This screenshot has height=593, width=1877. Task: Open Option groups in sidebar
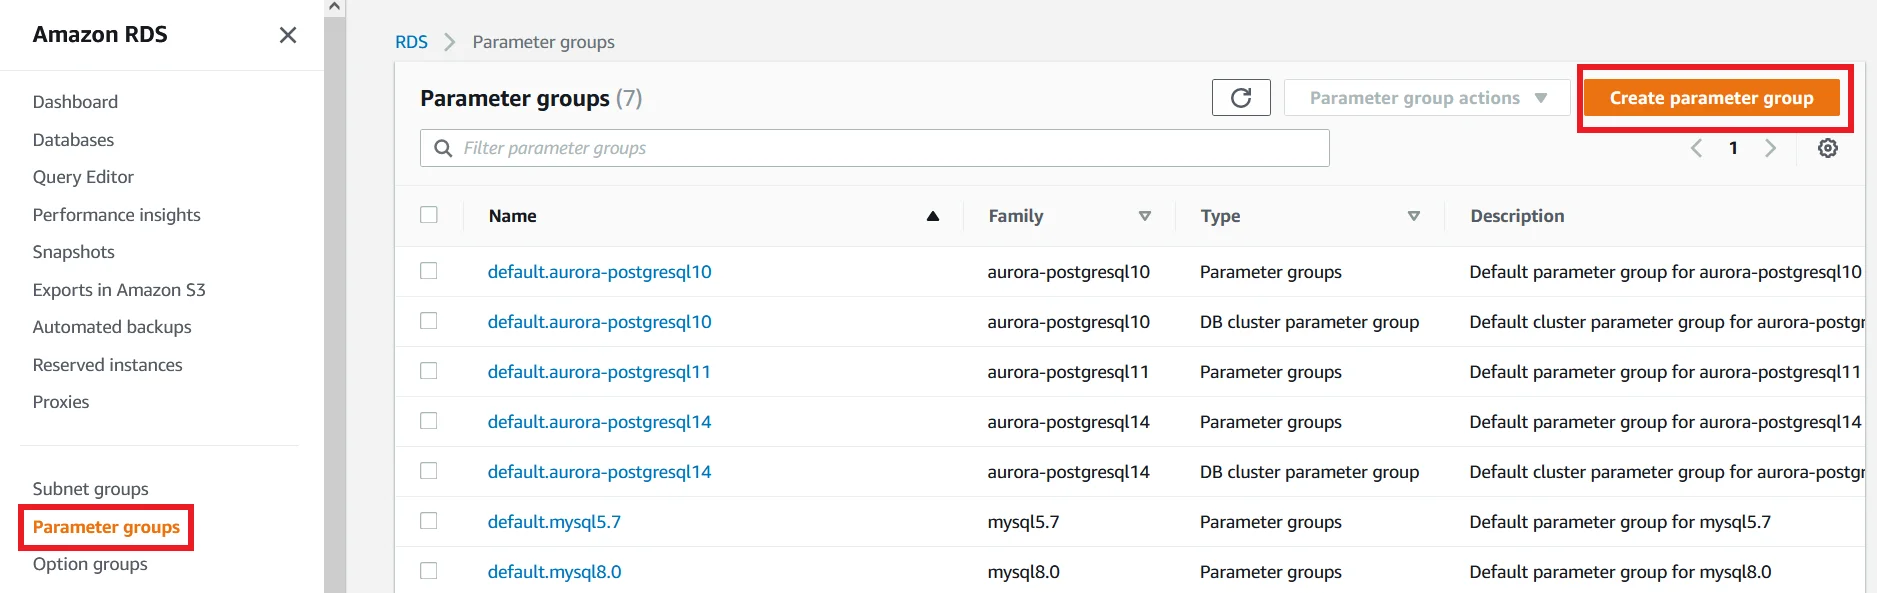pos(90,564)
